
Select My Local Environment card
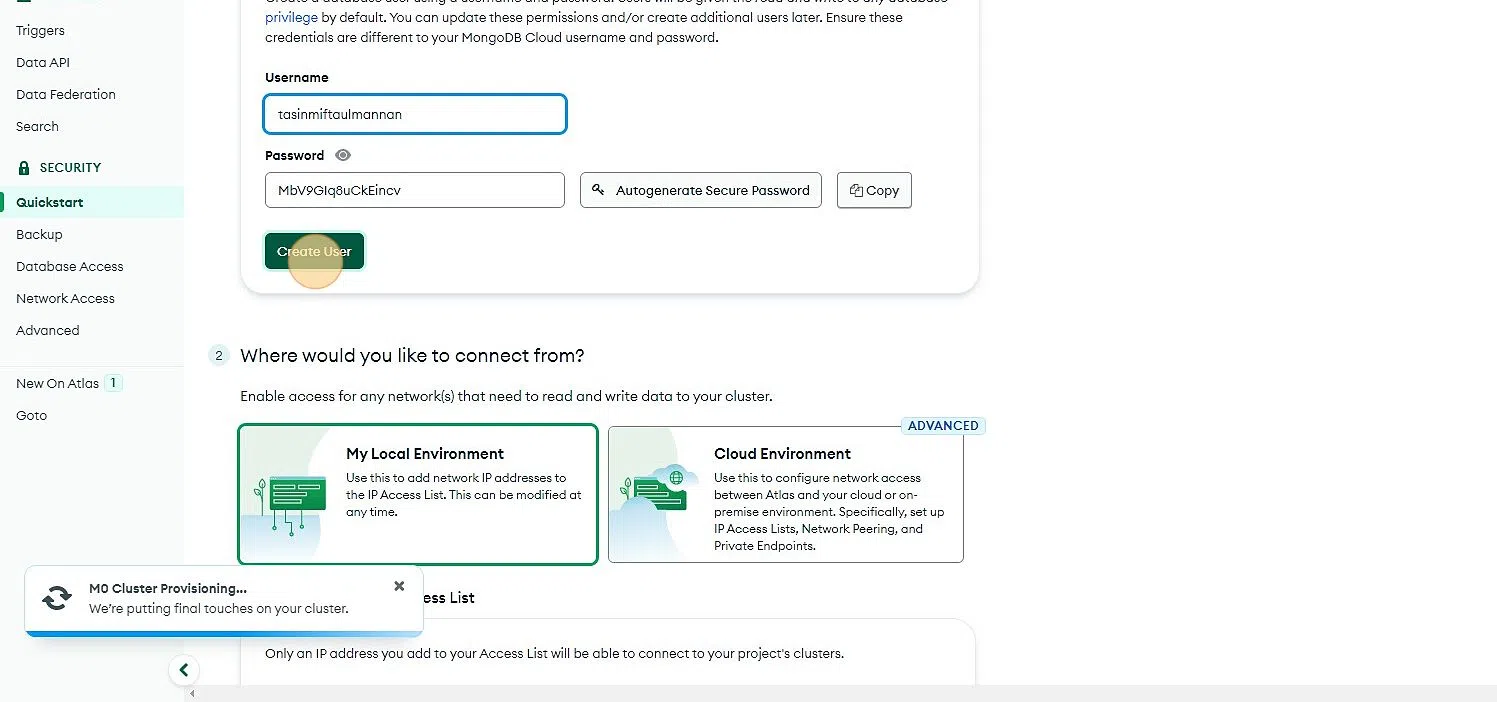418,494
